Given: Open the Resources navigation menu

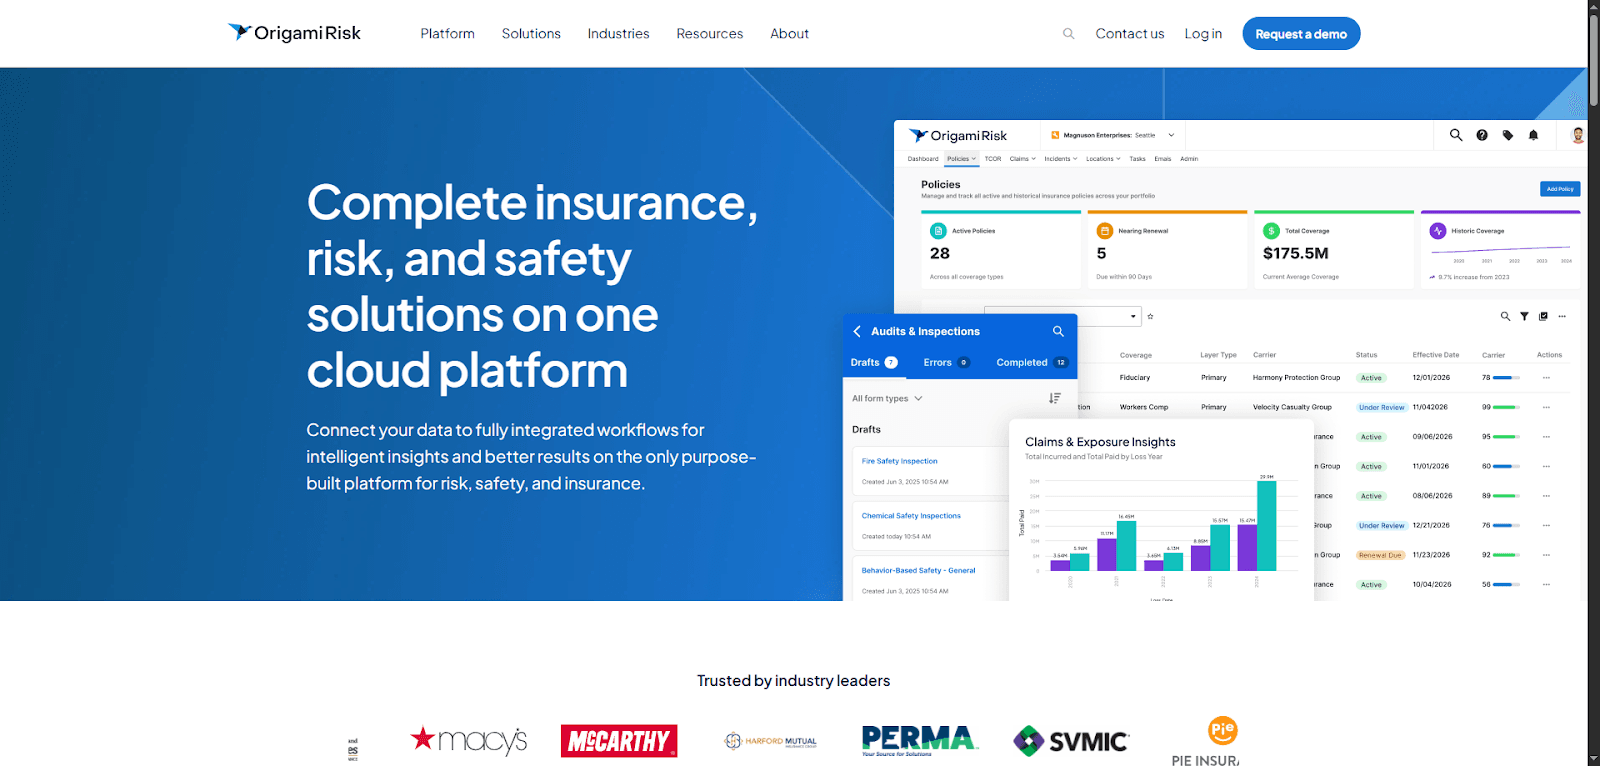Looking at the screenshot, I should 709,34.
